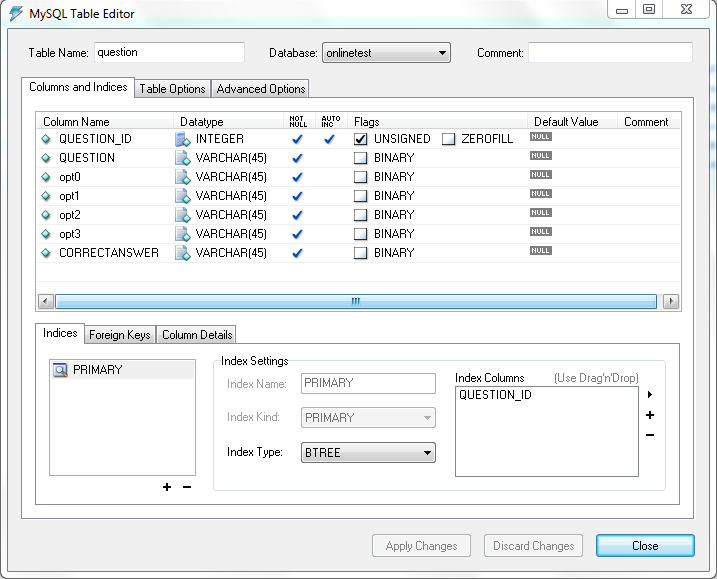Click the Close button
717x579 pixels.
[x=645, y=546]
